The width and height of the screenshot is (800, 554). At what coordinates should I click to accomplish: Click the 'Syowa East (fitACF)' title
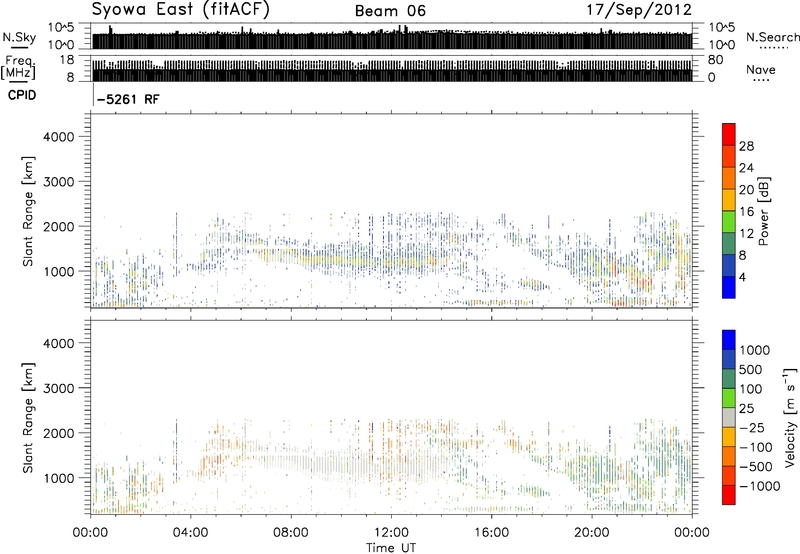tap(181, 10)
